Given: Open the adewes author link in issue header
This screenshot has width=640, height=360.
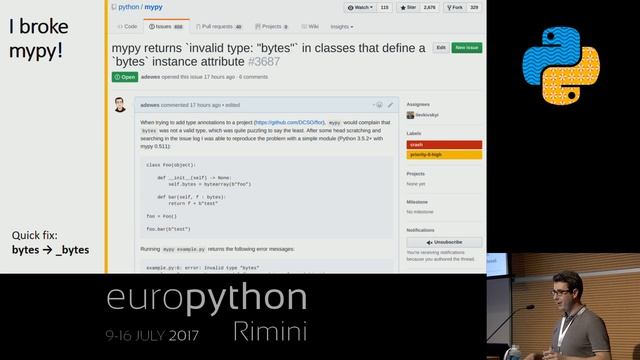Looking at the screenshot, I should (x=150, y=77).
